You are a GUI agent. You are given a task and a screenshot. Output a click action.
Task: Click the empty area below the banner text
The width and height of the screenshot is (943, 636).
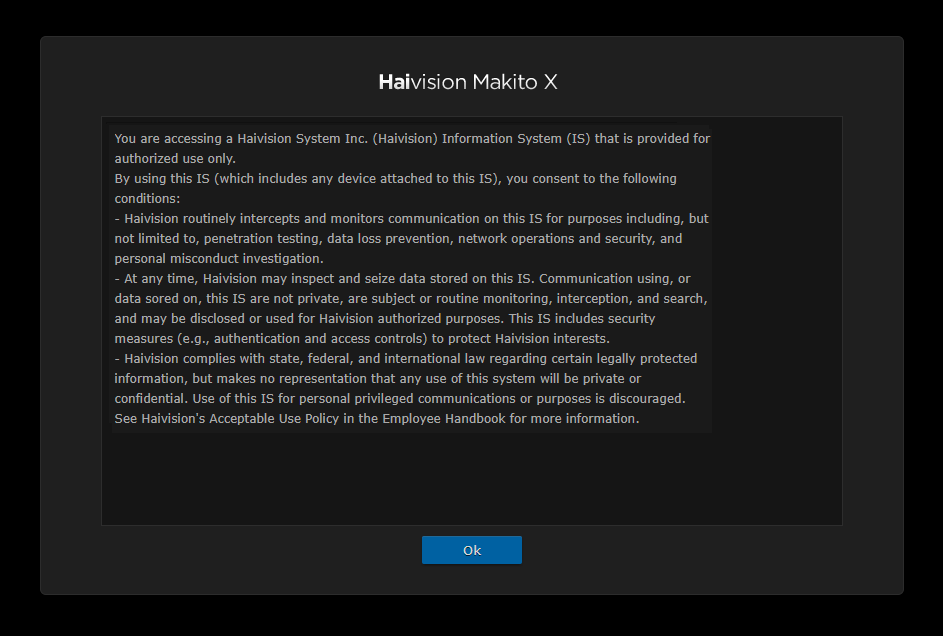tap(471, 478)
